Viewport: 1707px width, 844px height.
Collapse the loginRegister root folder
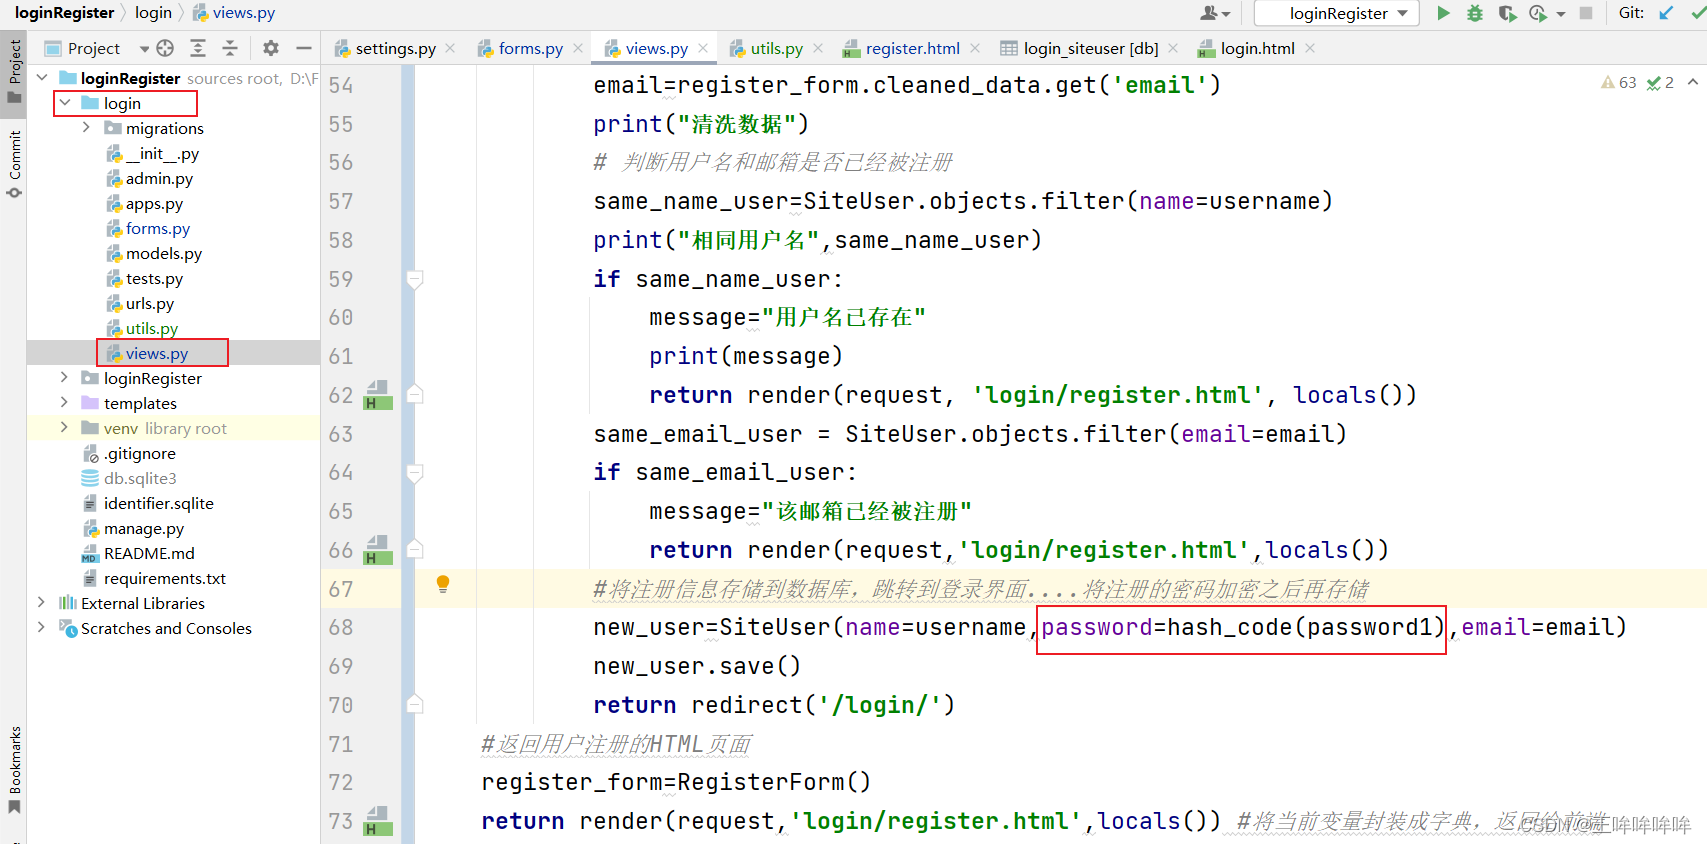[42, 78]
